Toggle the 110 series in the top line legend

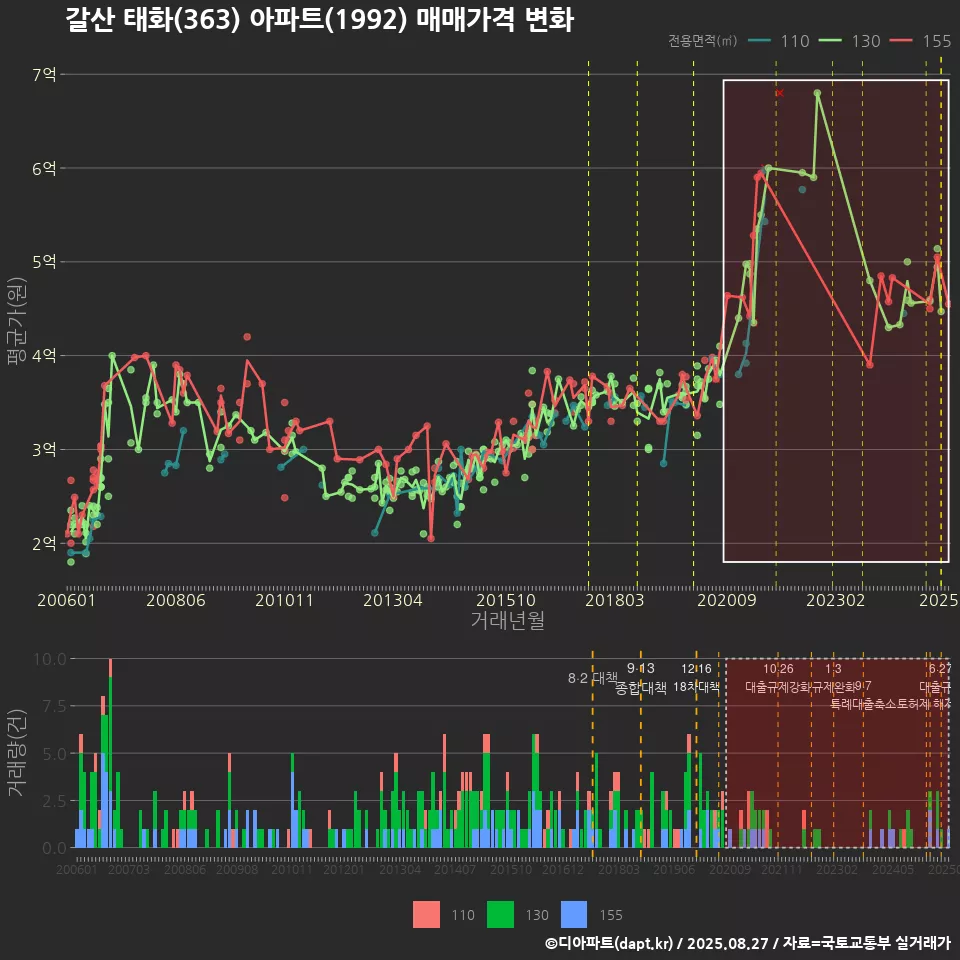778,41
